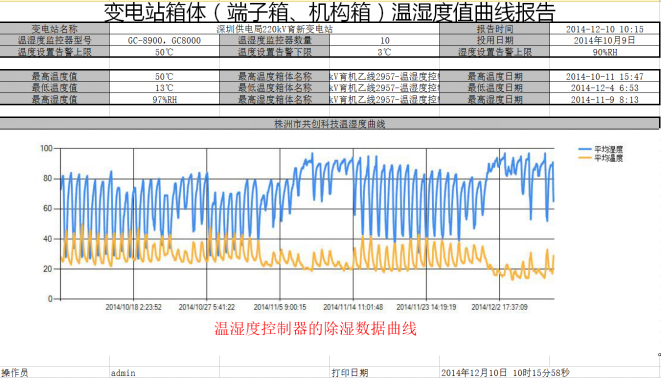Screen dimensions: 662x378
Task: Click the 最高温度日期 label cell
Action: click(494, 76)
